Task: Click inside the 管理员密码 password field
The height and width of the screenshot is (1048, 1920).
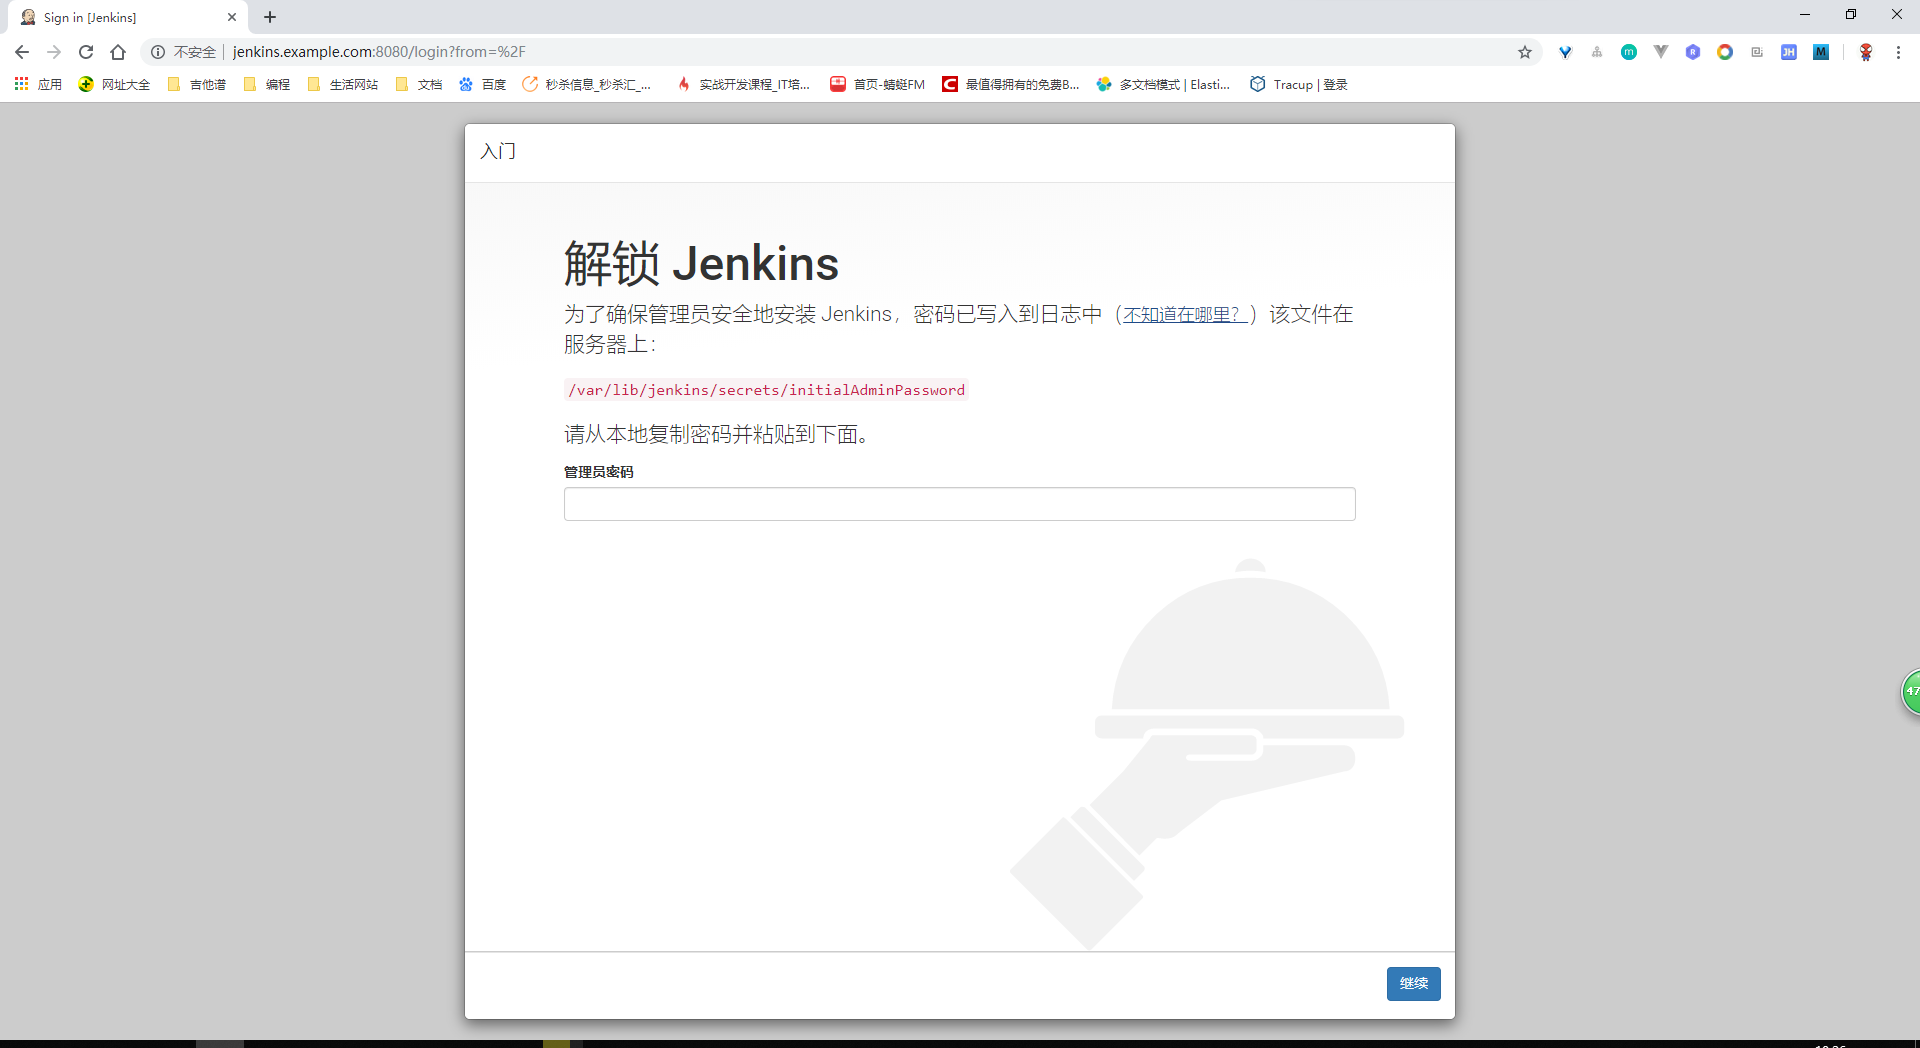Action: tap(959, 504)
